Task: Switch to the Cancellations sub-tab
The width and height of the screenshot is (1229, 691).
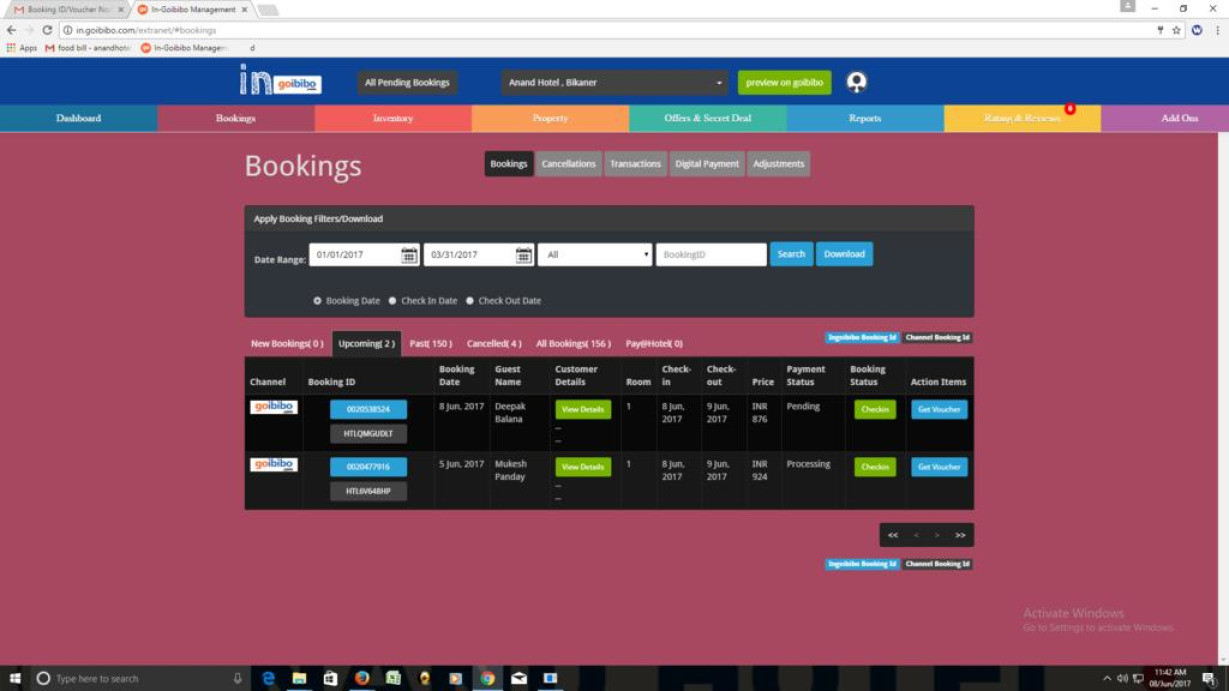Action: coord(568,164)
